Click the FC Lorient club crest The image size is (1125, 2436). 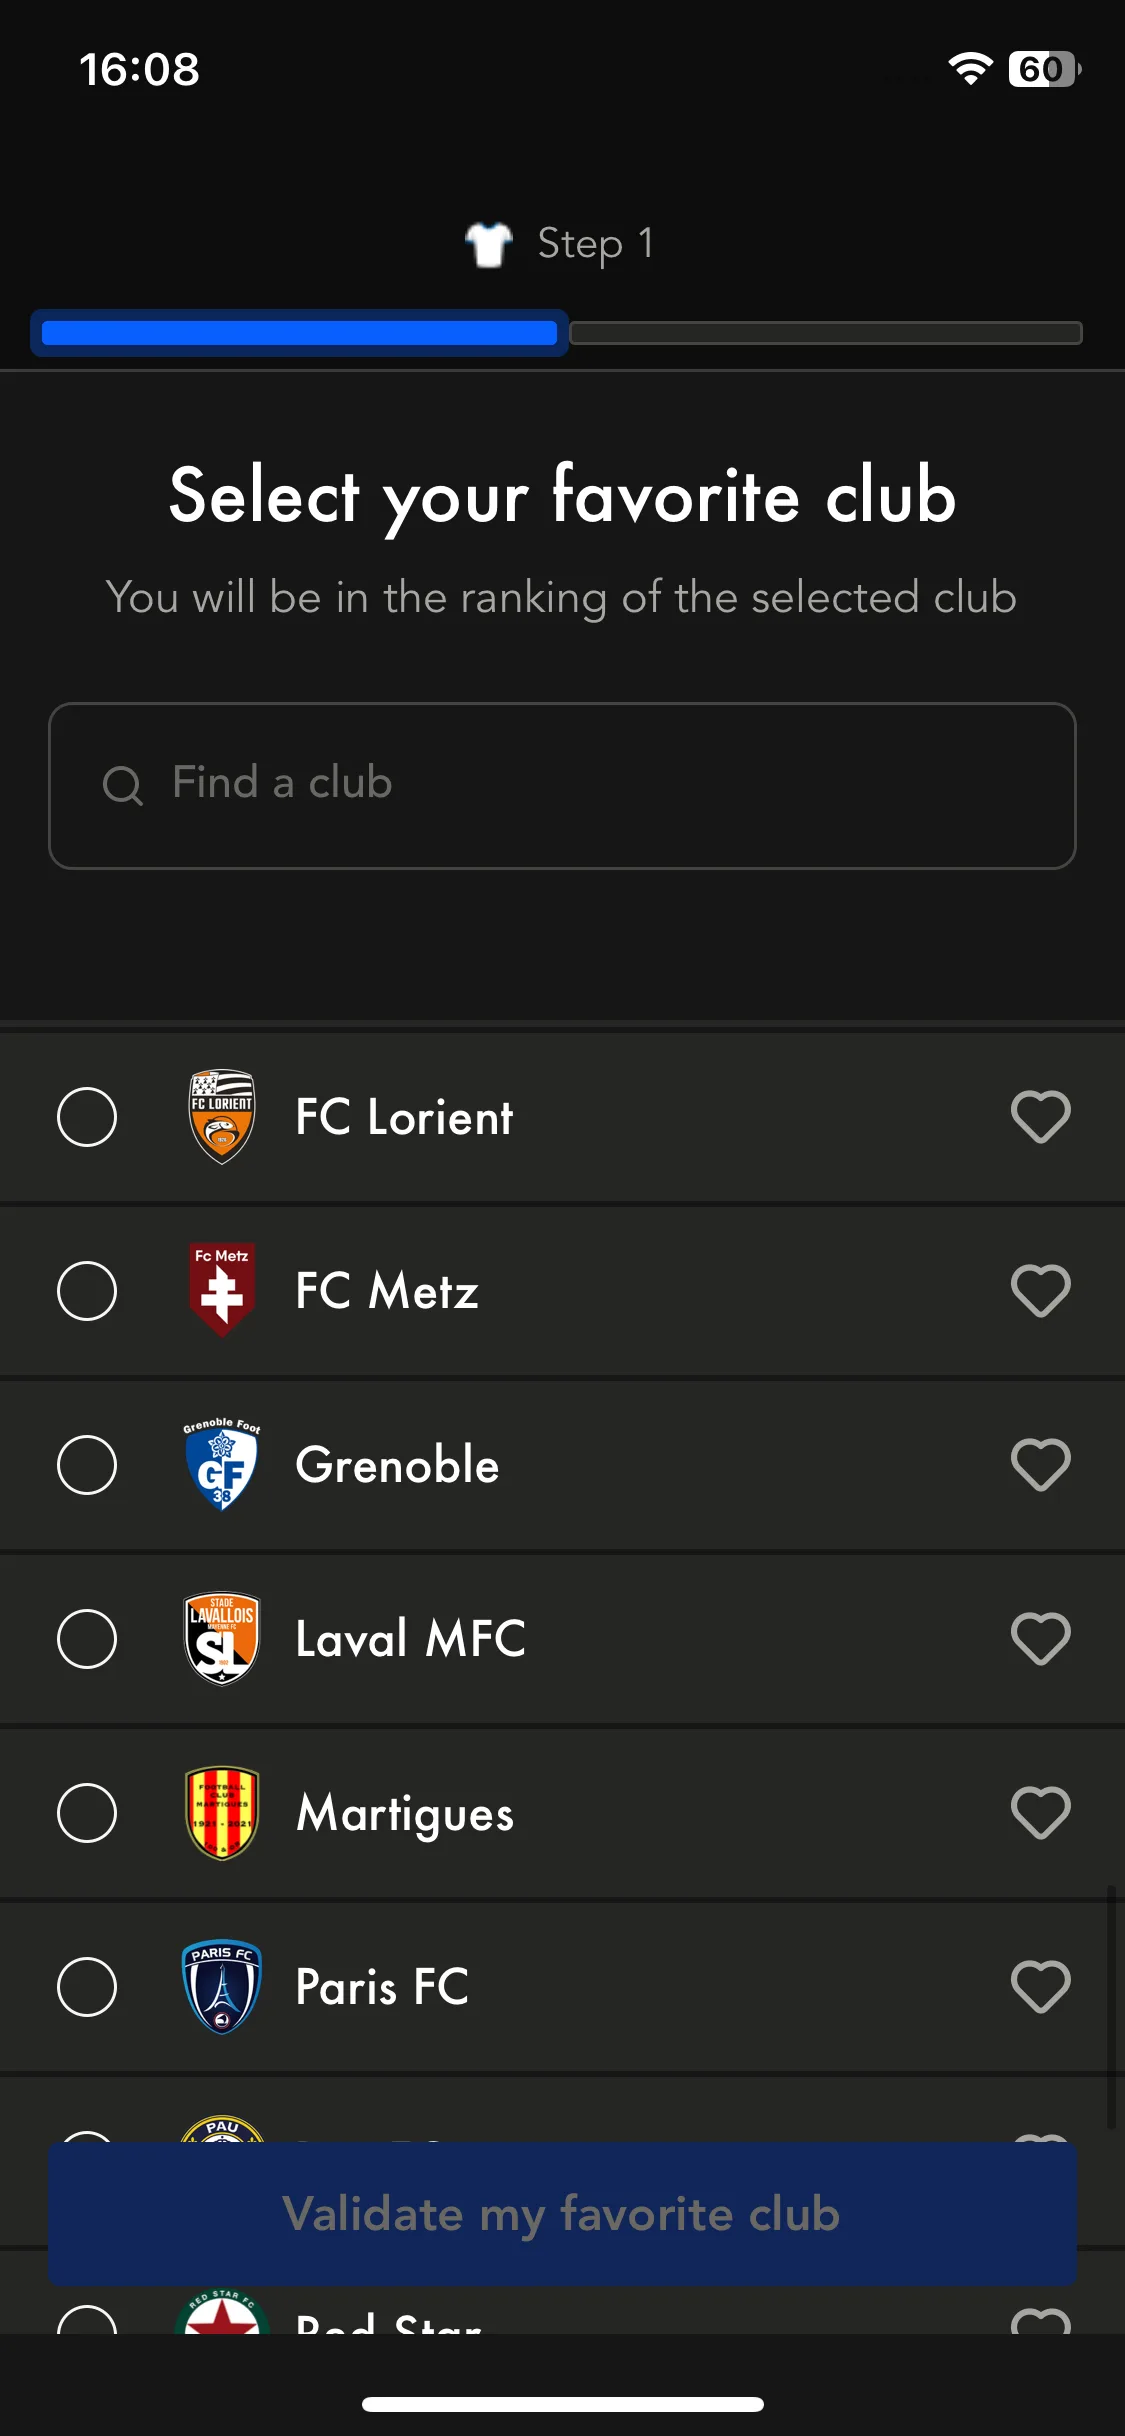[x=222, y=1116]
